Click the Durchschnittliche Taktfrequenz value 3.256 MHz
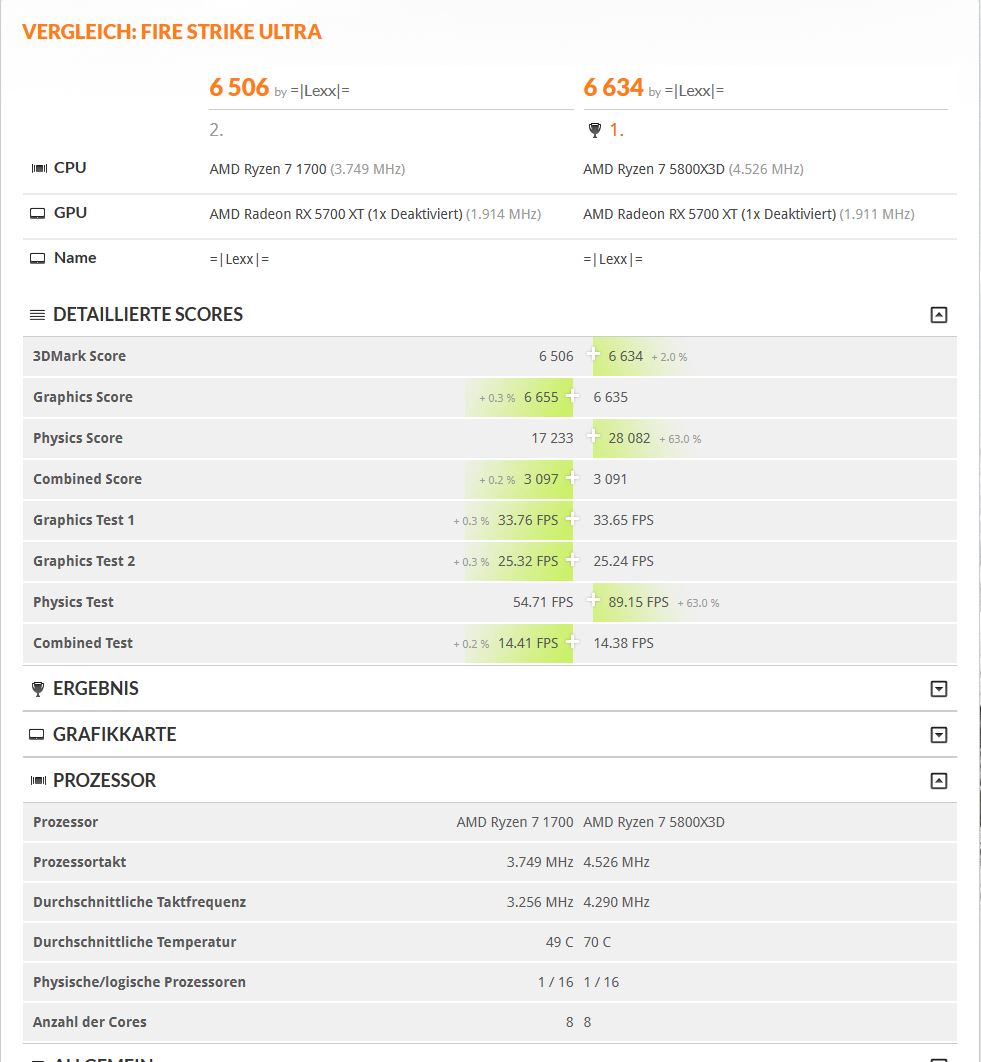Viewport: 981px width, 1062px height. coord(540,902)
